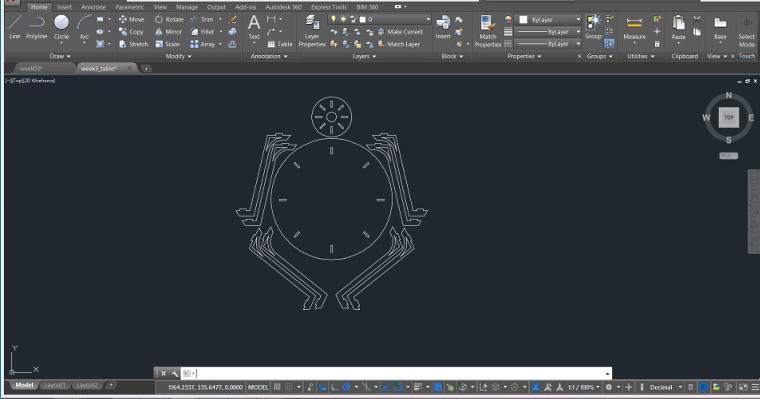
Task: Click the Match Layer button
Action: [399, 44]
